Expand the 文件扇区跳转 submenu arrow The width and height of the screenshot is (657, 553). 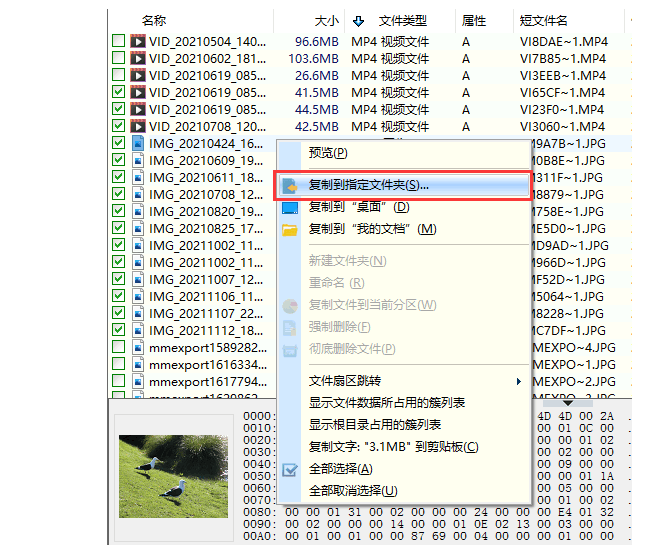click(518, 381)
